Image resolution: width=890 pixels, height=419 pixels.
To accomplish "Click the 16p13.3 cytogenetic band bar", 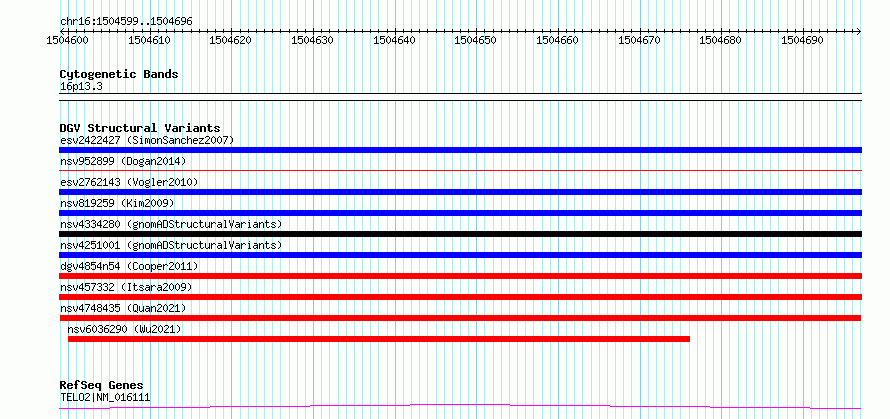I will click(x=460, y=97).
